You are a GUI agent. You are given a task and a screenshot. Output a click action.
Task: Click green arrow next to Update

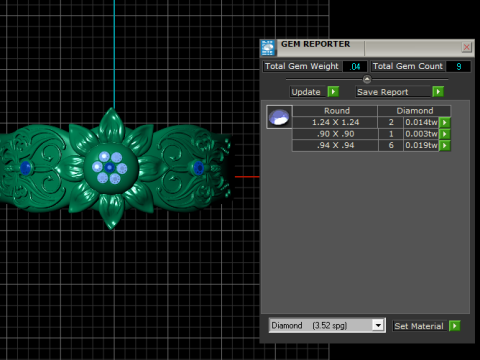333,91
